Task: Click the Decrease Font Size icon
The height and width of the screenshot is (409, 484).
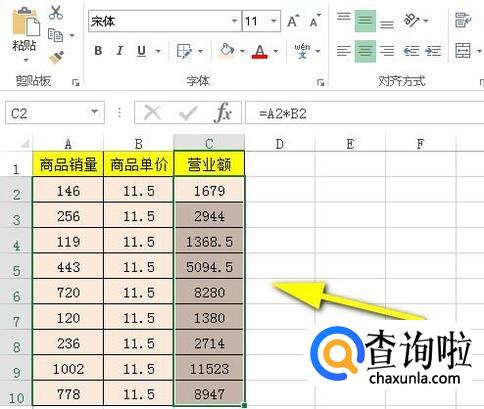Action: (x=315, y=21)
